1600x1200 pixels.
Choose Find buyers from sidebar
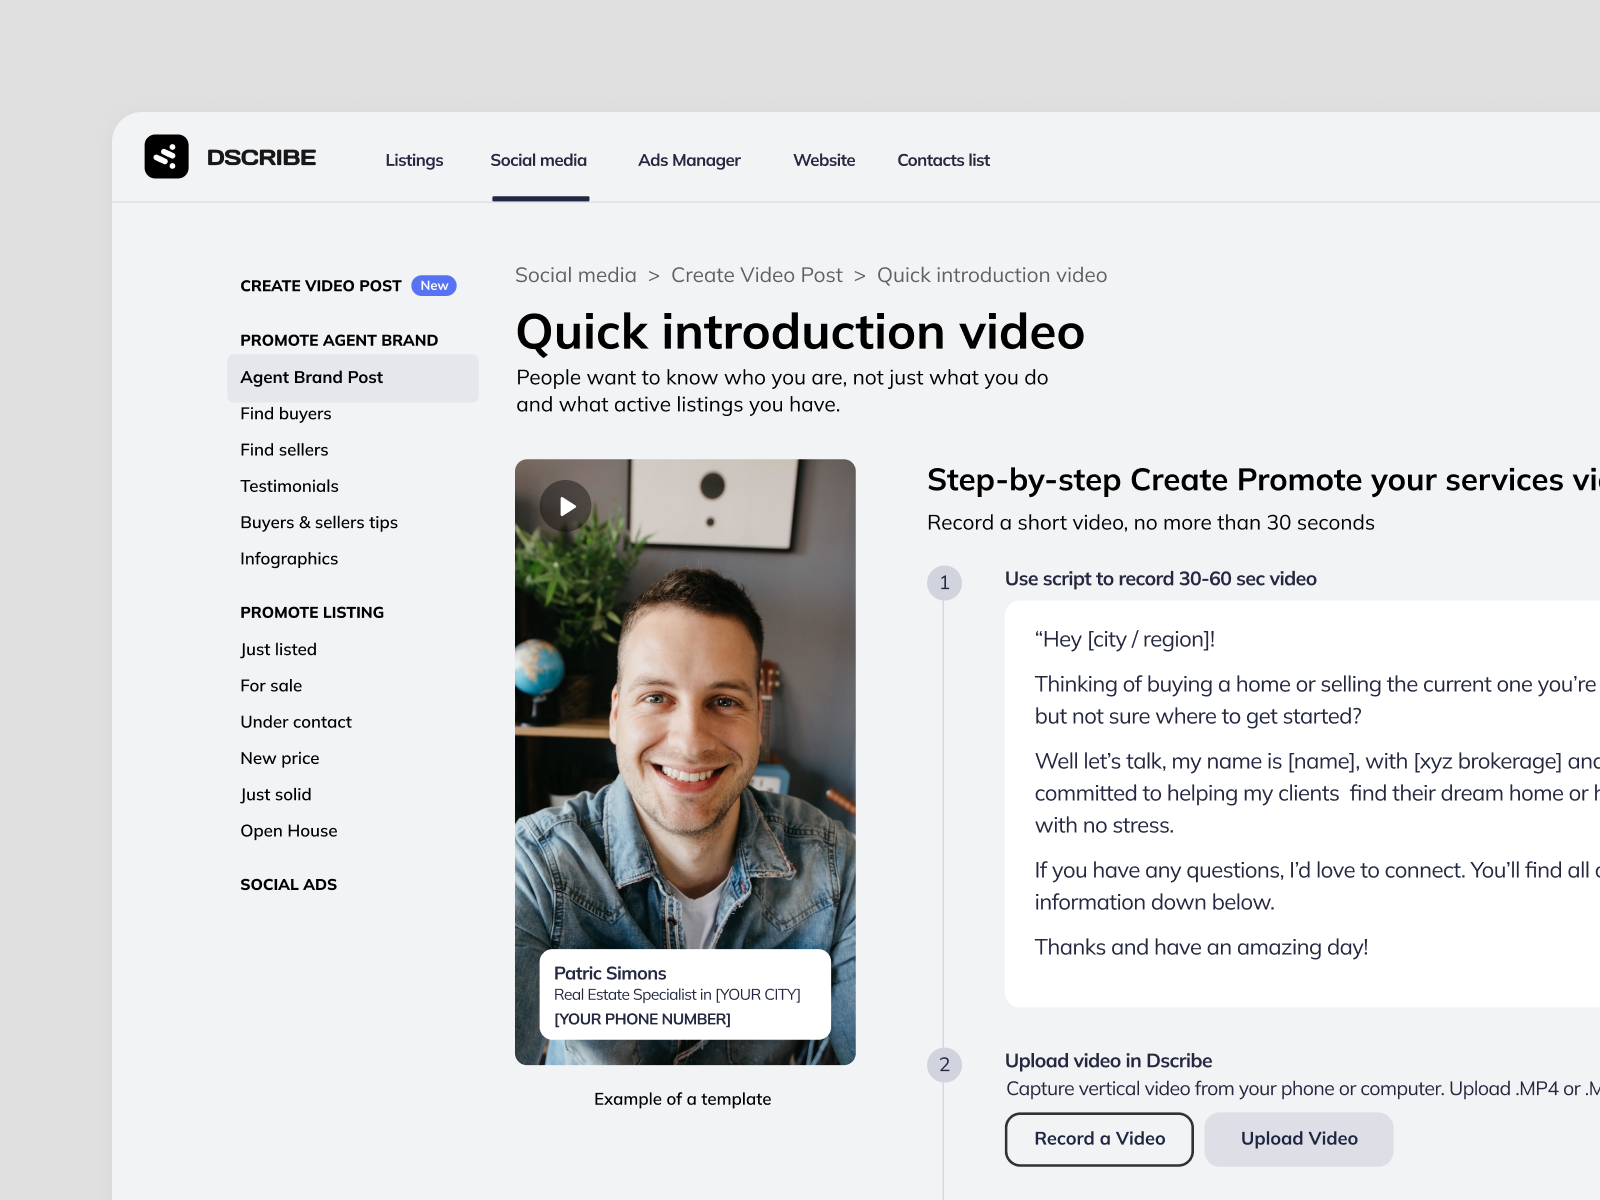tap(285, 413)
